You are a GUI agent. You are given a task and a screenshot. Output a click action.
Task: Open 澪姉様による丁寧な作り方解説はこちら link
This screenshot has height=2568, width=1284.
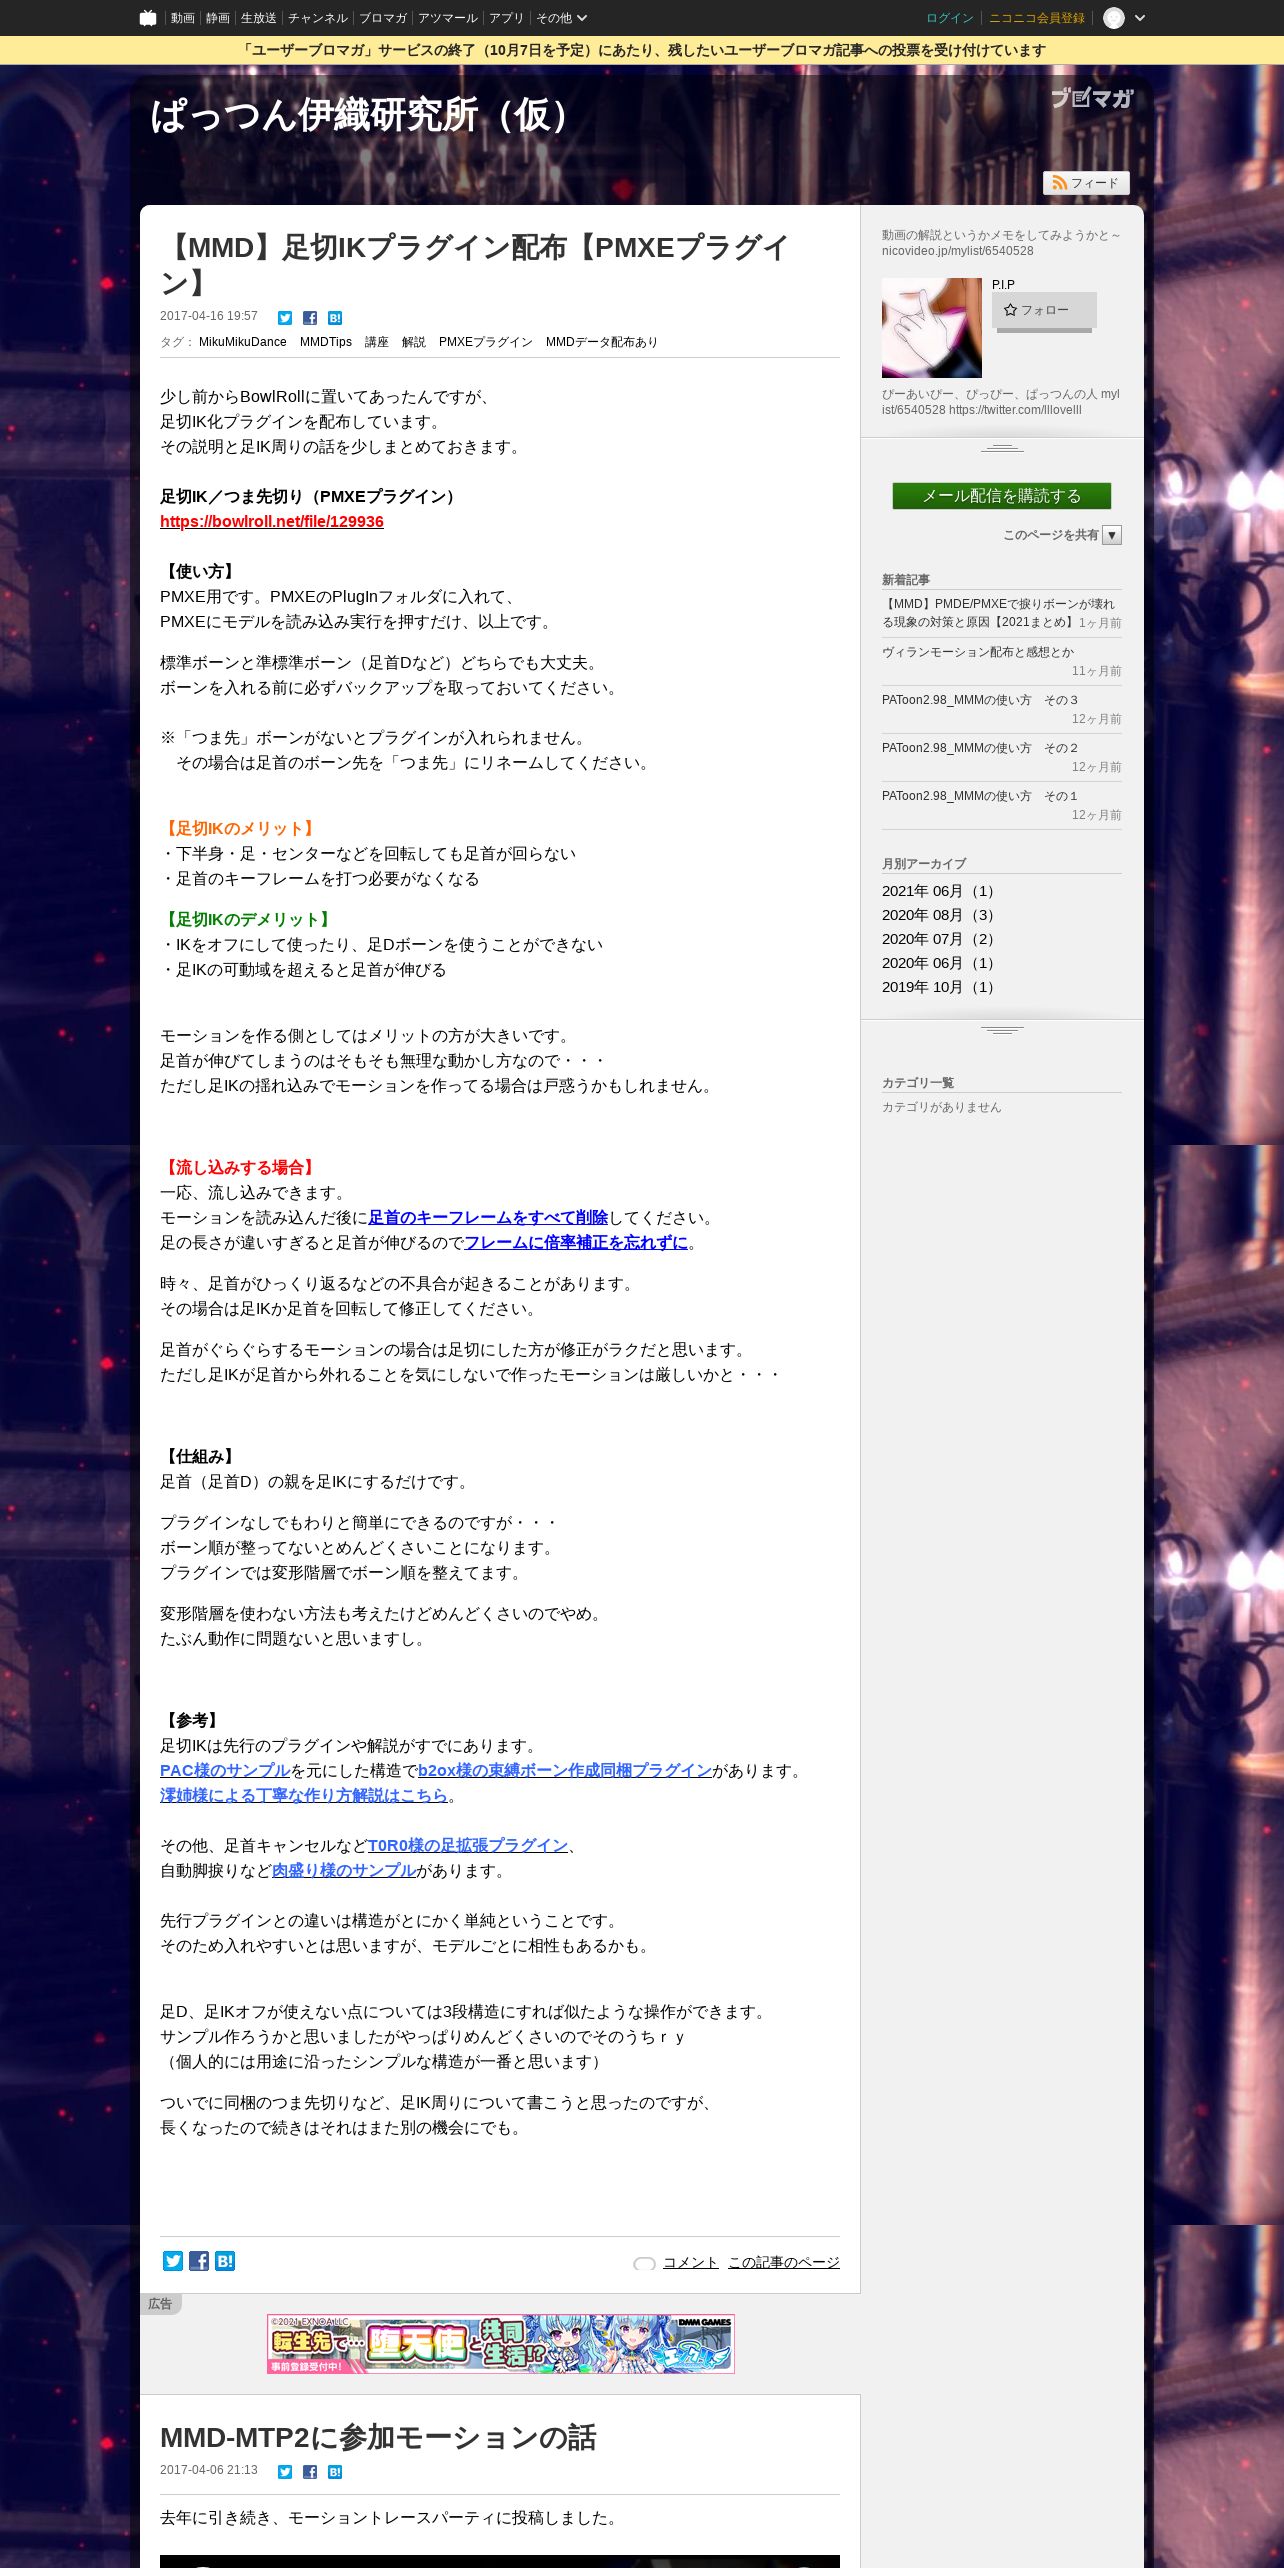tap(304, 1795)
